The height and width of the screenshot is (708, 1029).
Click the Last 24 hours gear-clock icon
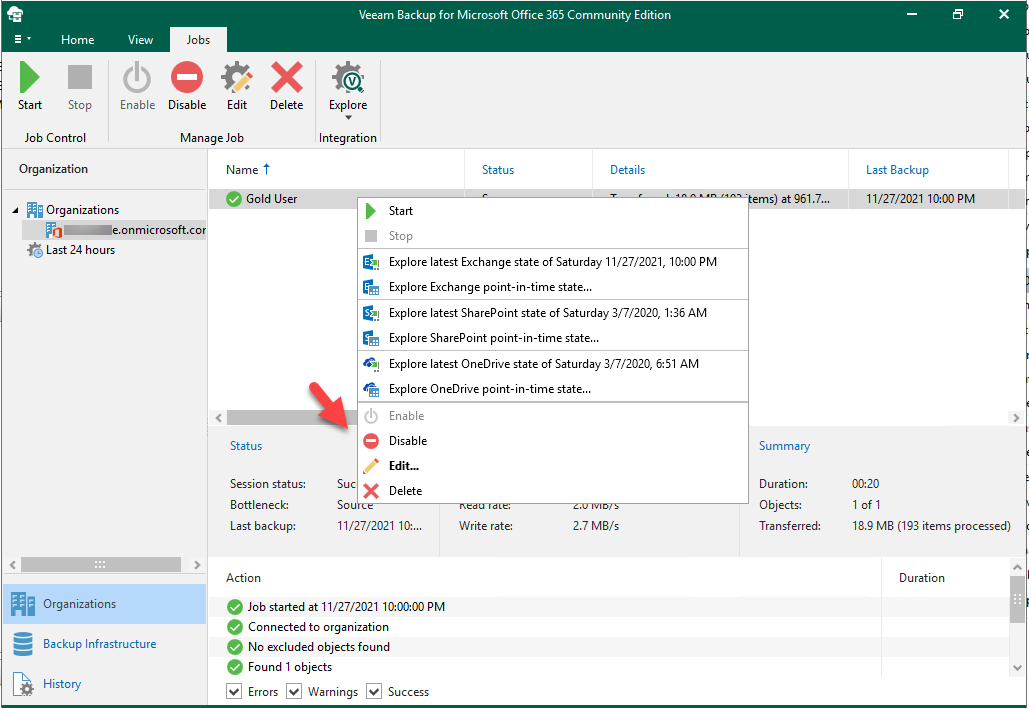[34, 250]
